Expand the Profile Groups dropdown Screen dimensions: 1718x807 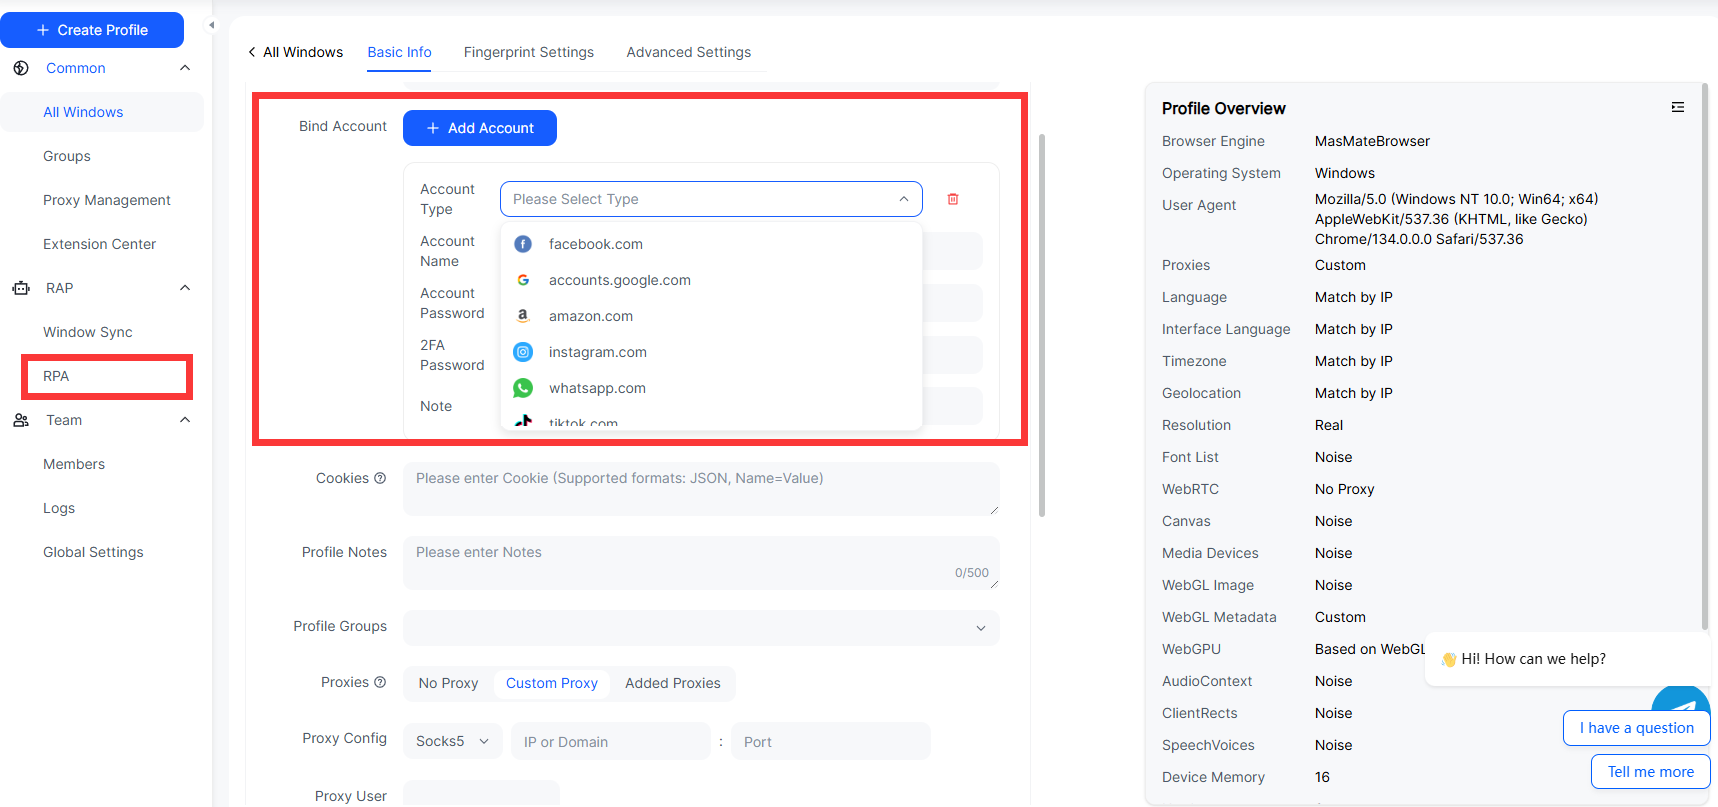(x=700, y=627)
